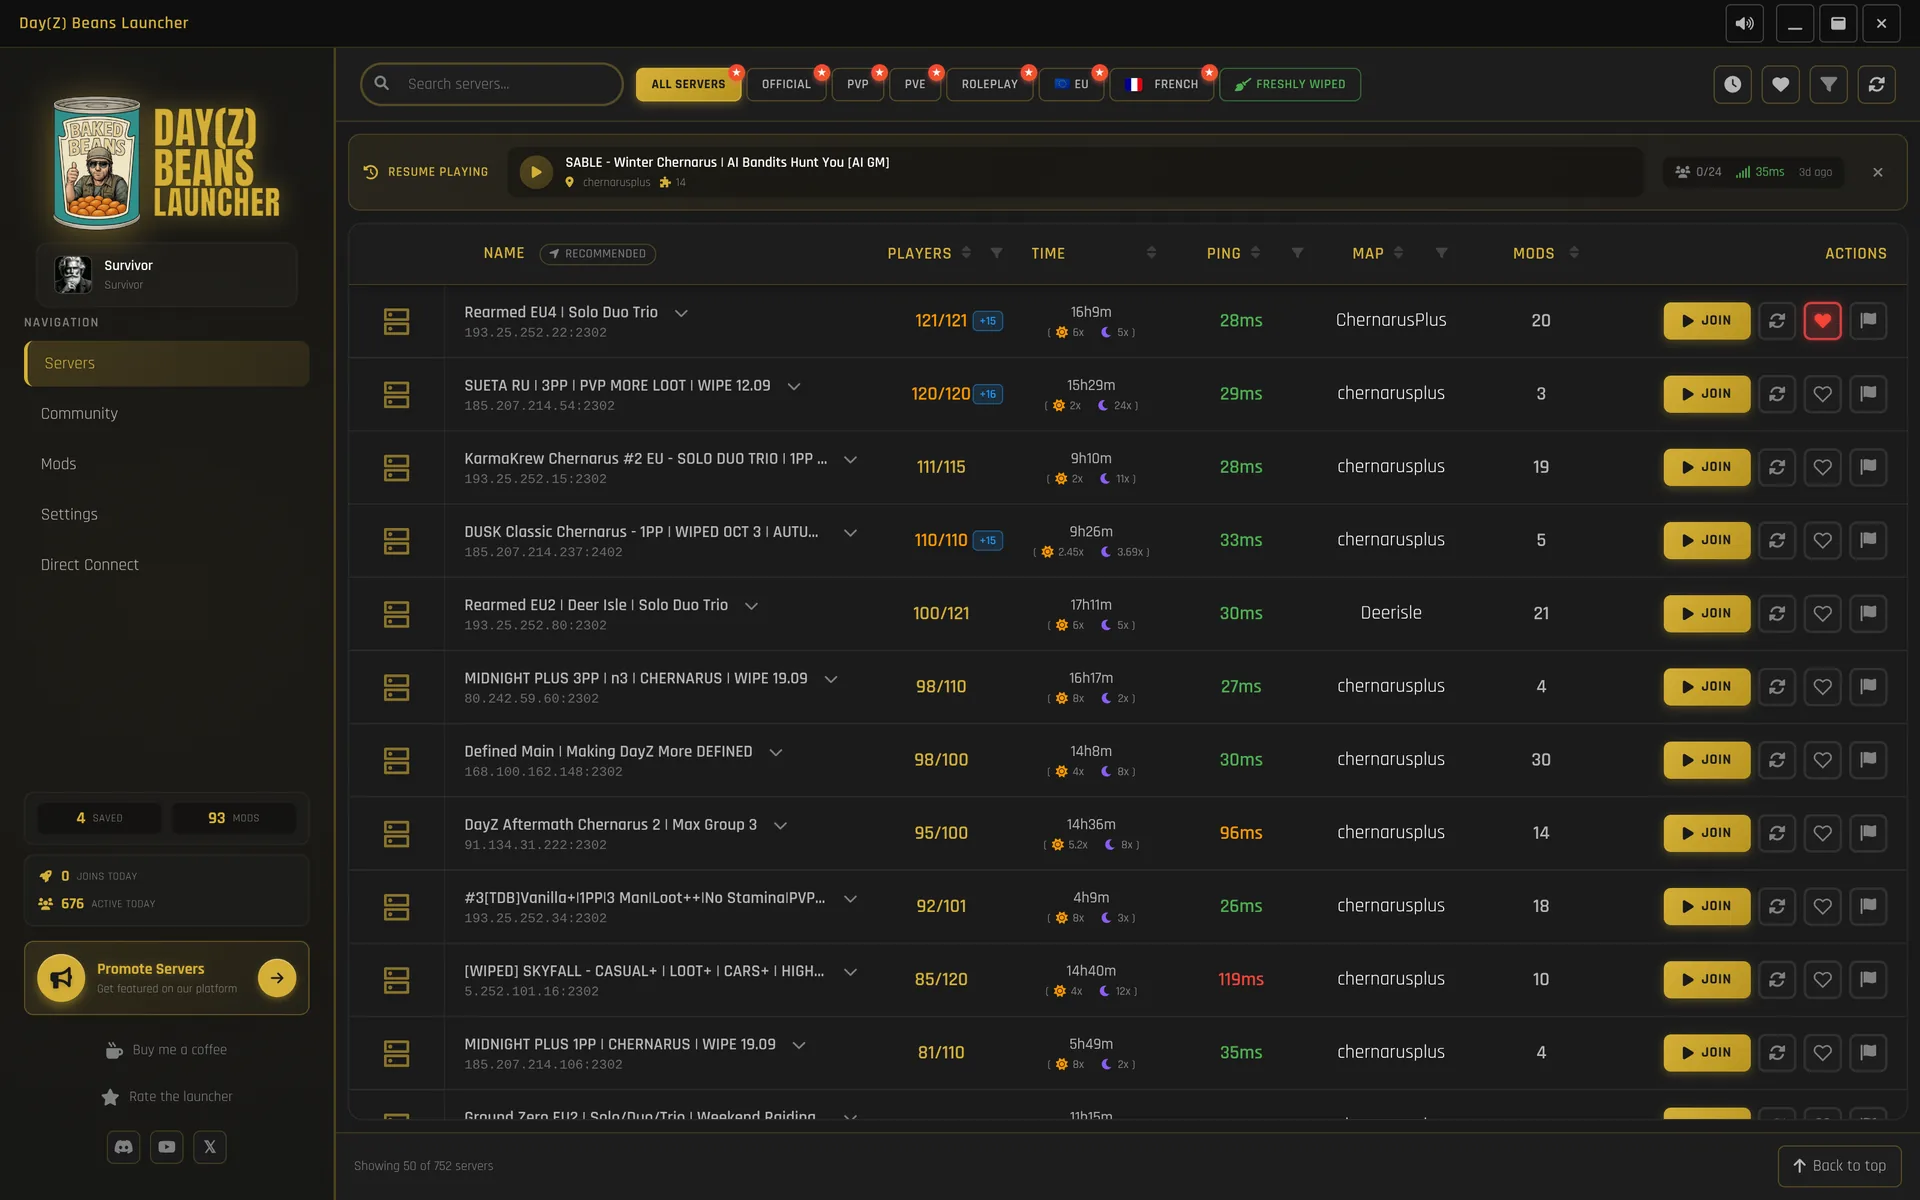Open Rate the launcher link
This screenshot has height=1200, width=1920.
pyautogui.click(x=166, y=1097)
